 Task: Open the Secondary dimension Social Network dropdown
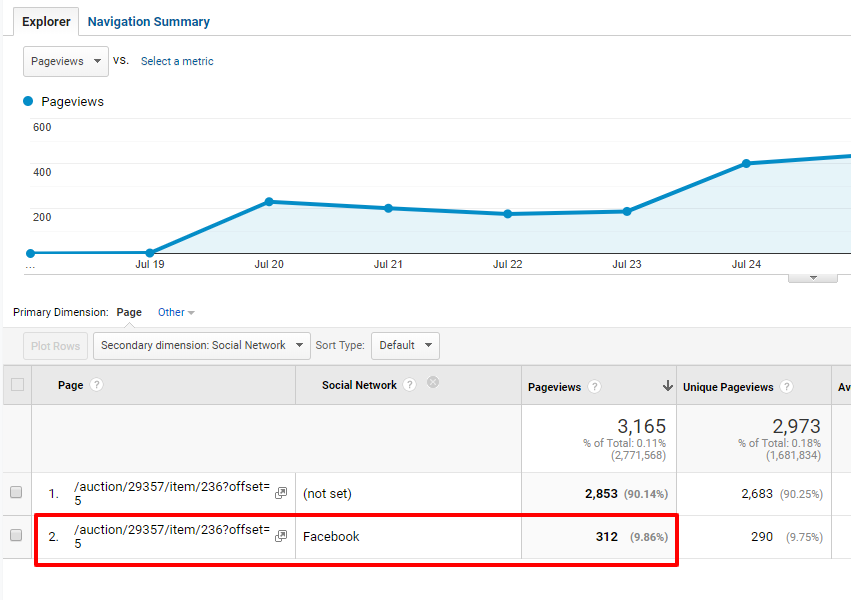200,345
